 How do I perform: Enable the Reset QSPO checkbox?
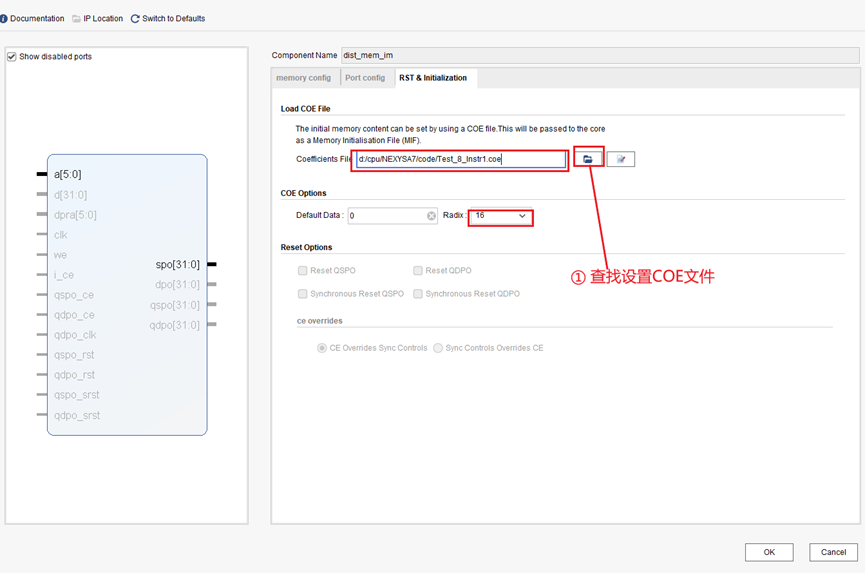point(303,271)
